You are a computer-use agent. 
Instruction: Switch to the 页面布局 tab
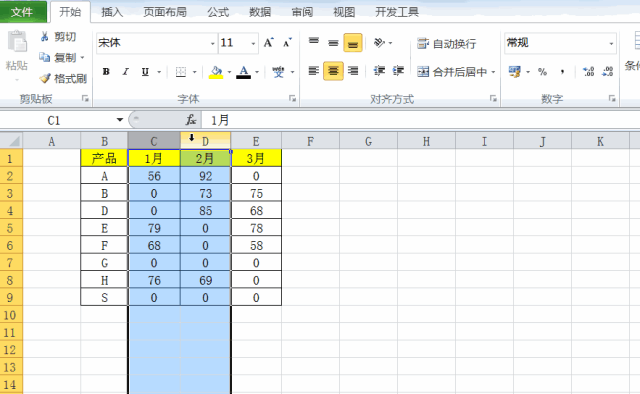pos(165,12)
